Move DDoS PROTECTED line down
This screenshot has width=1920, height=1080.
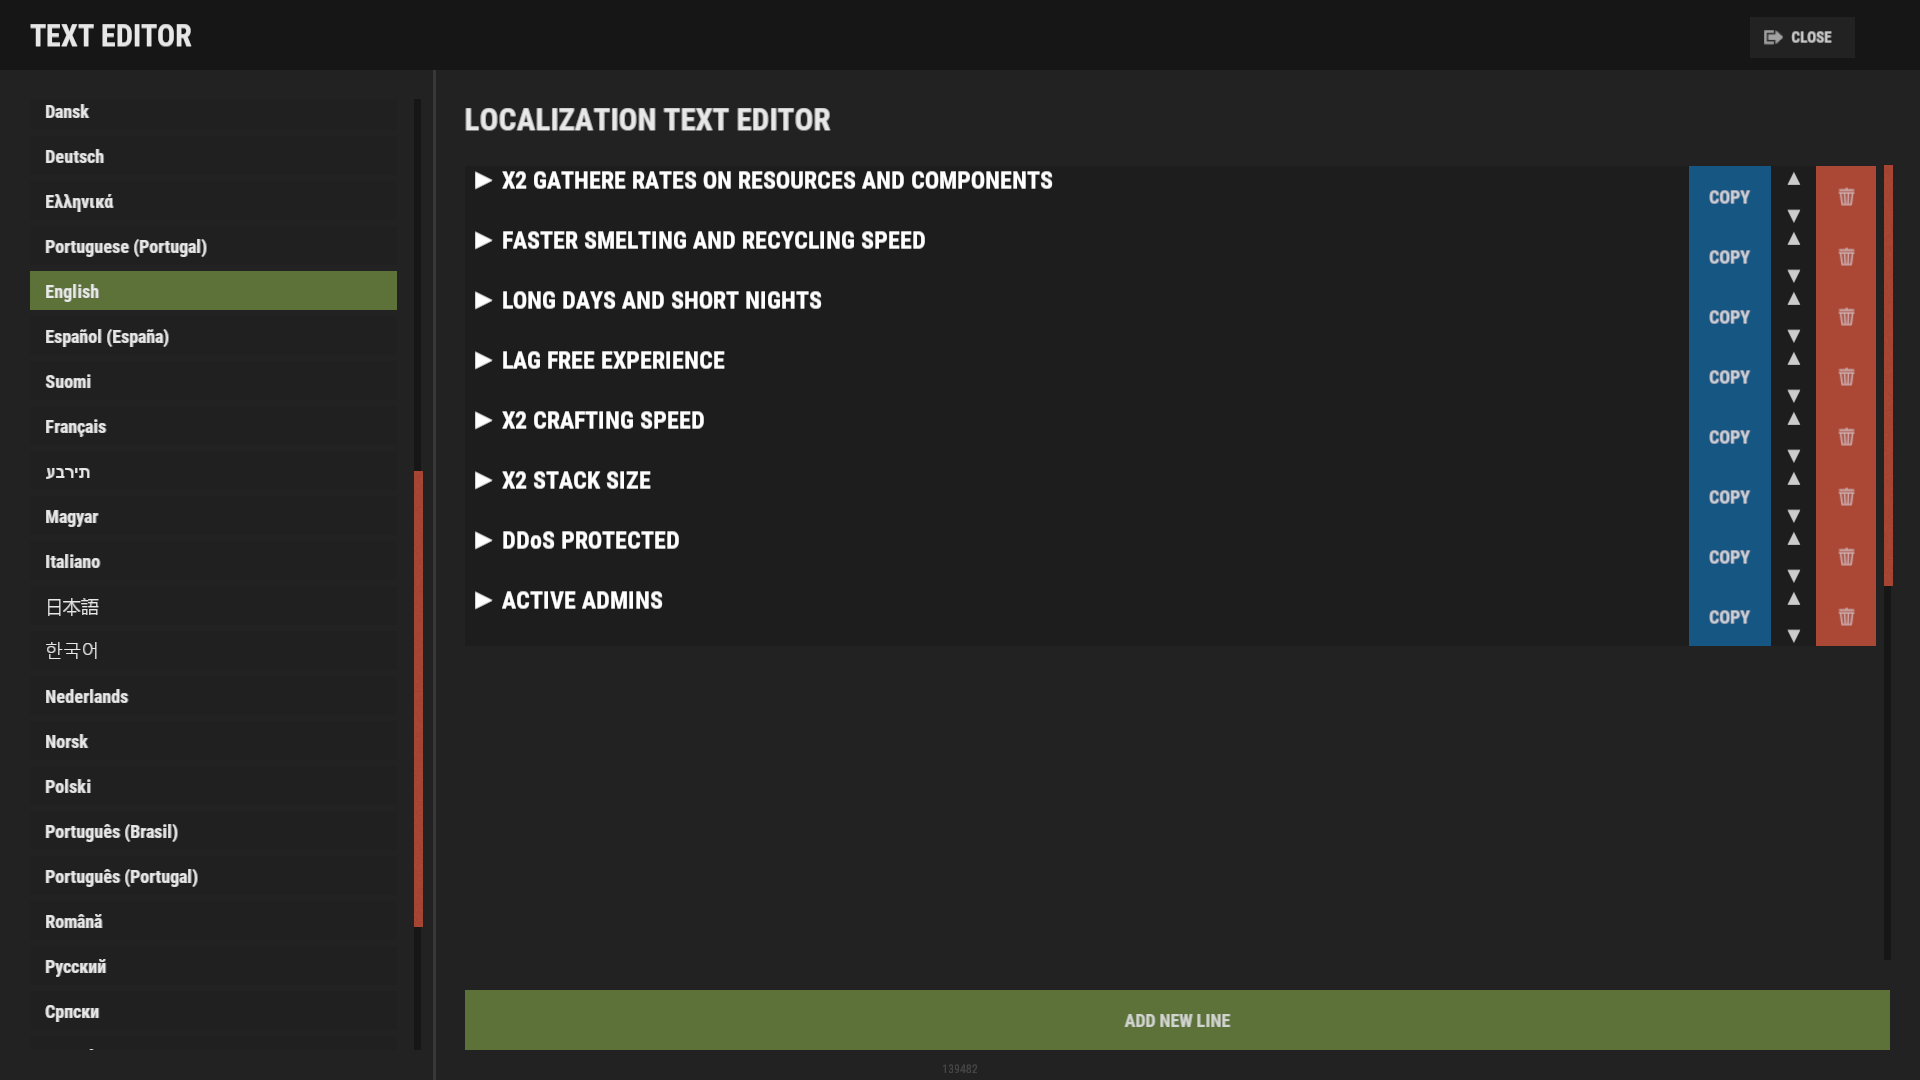click(1794, 575)
